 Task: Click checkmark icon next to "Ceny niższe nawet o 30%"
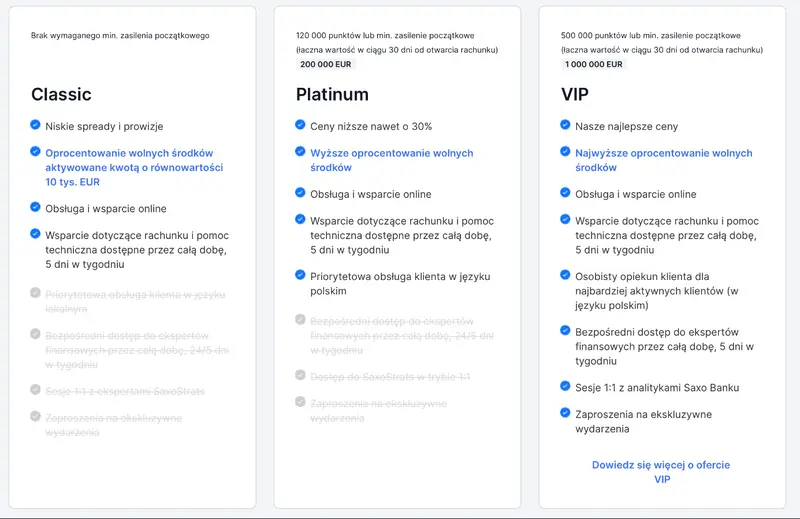[x=301, y=125]
